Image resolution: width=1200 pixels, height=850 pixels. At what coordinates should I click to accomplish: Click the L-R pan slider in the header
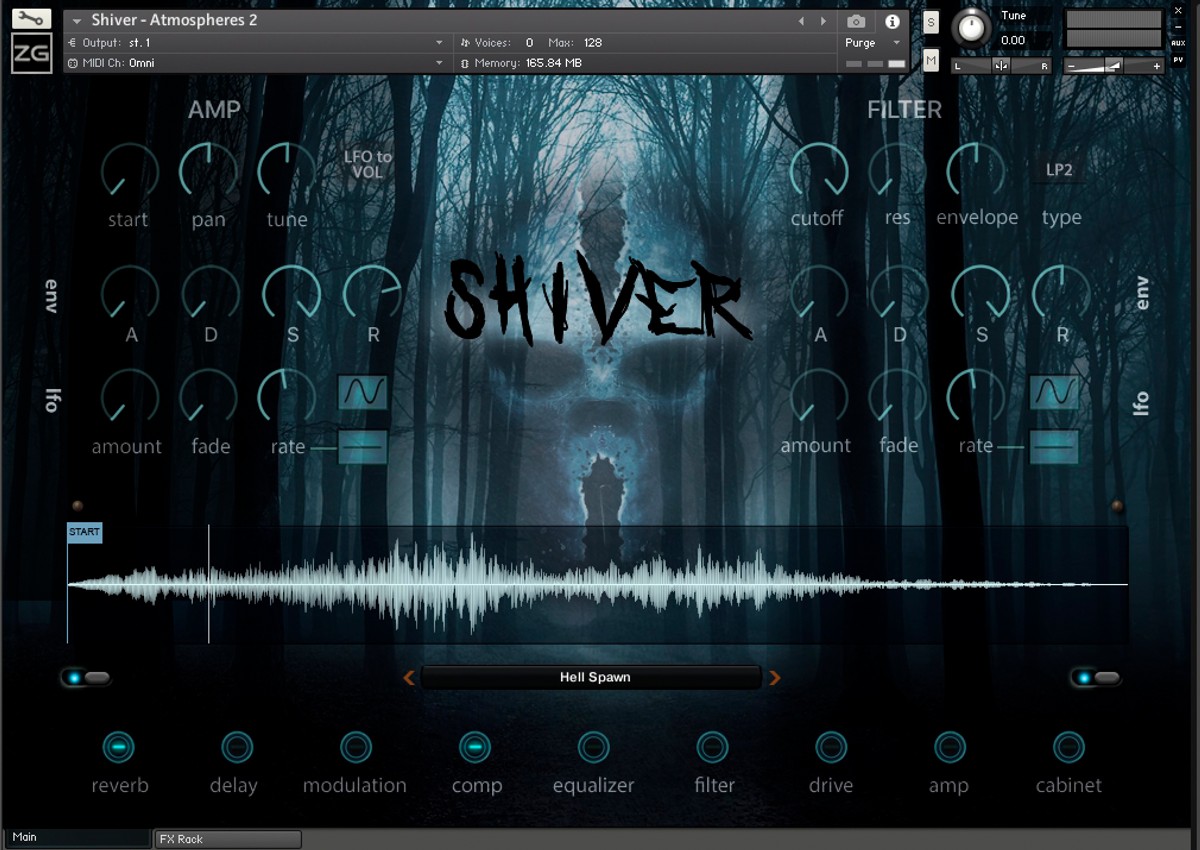pos(1001,66)
